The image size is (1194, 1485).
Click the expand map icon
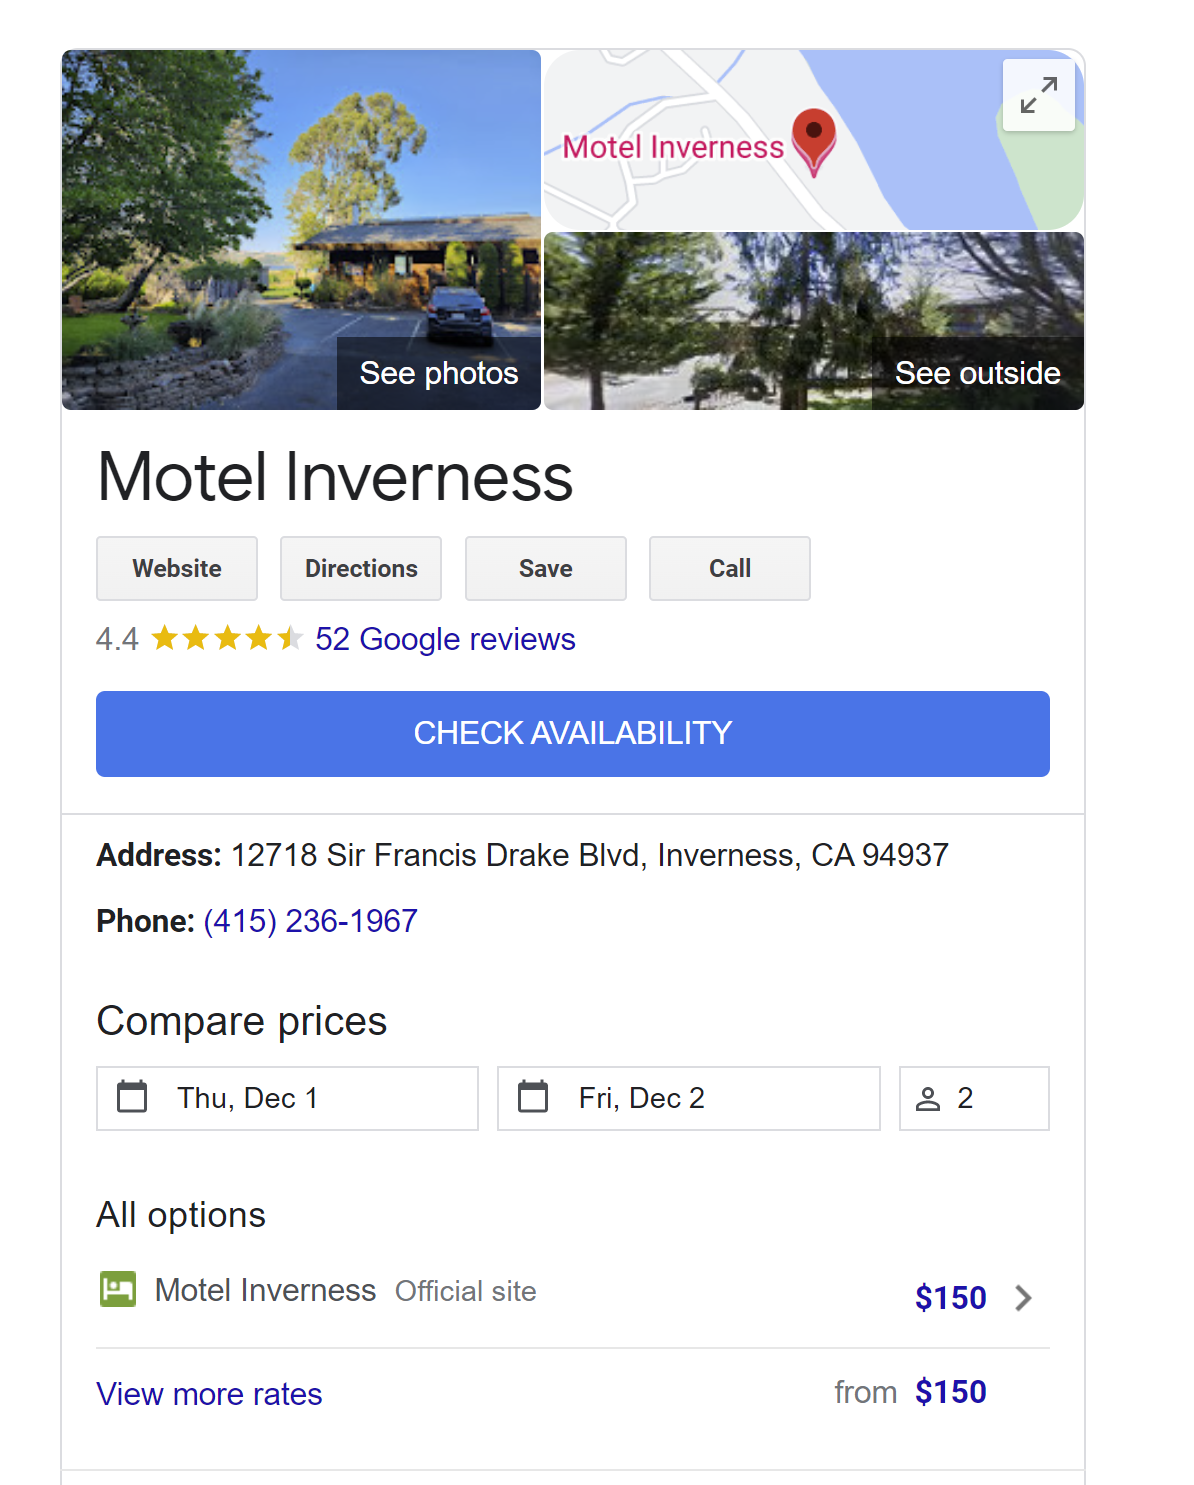pyautogui.click(x=1038, y=95)
